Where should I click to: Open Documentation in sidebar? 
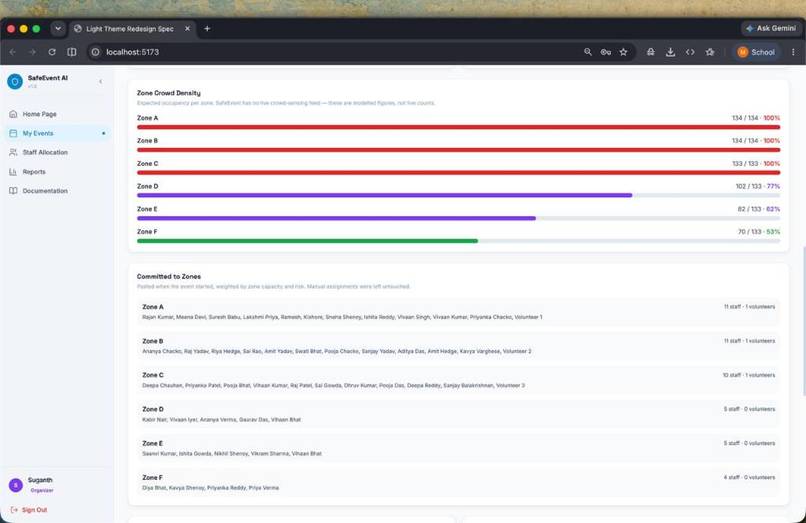58,191
